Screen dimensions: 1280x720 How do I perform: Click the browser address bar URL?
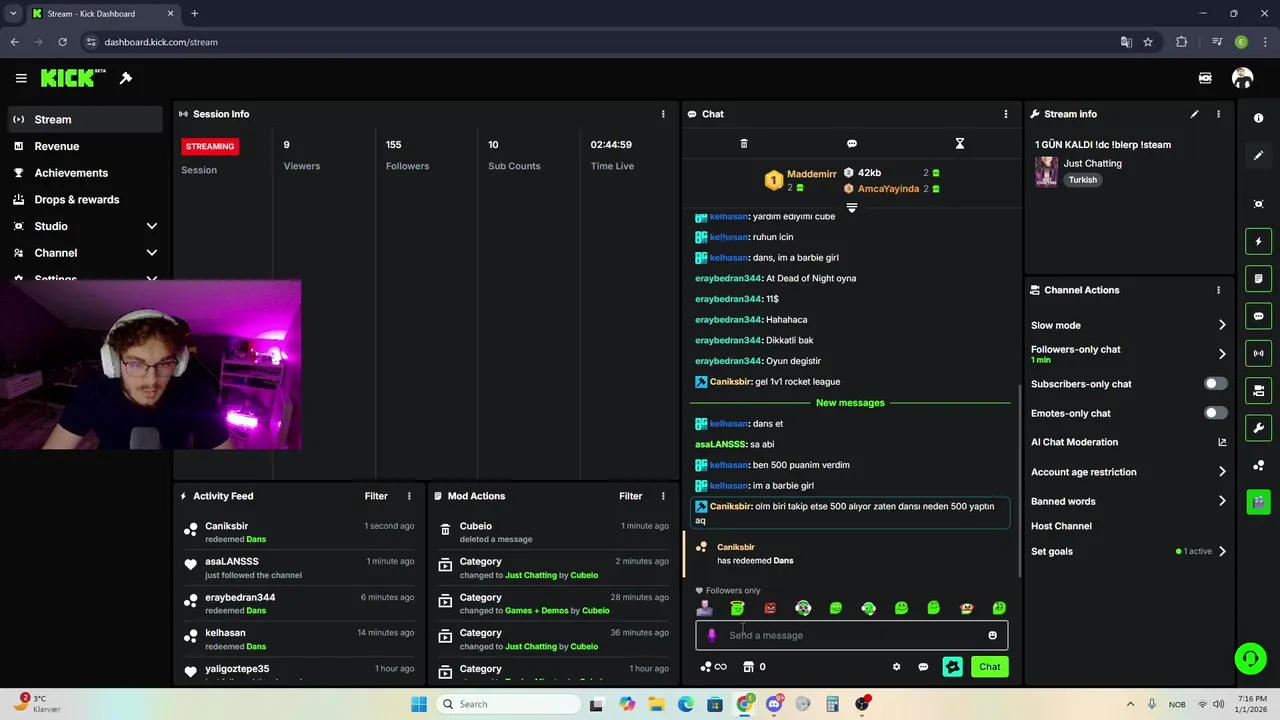[161, 42]
